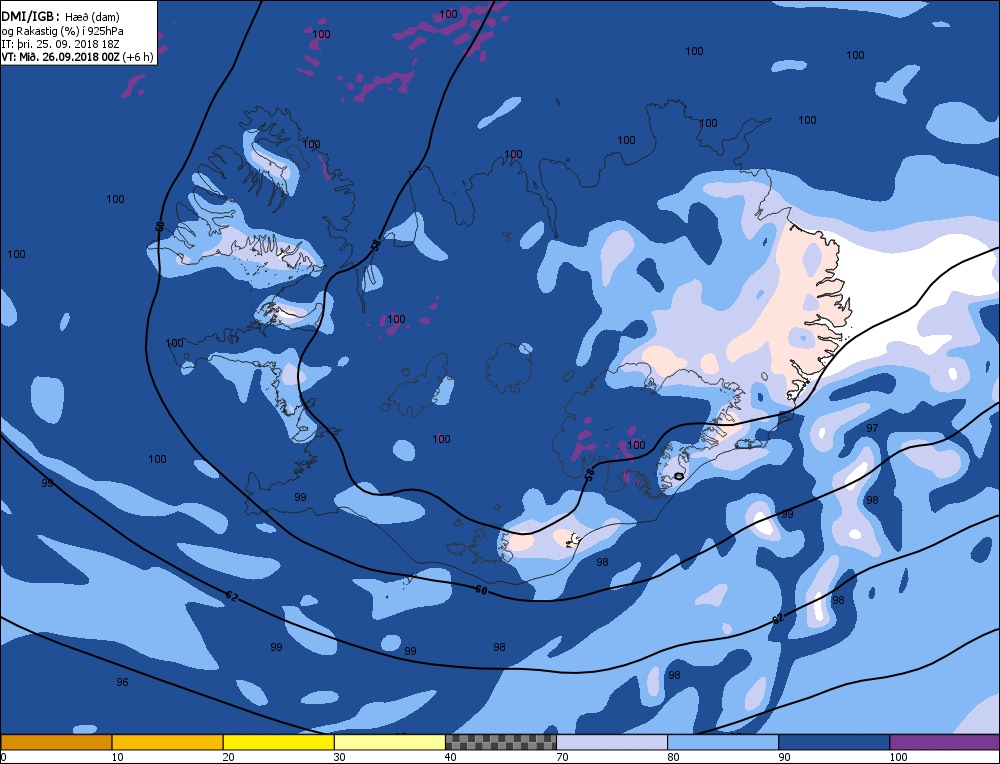The width and height of the screenshot is (1000, 764).
Task: Click the lavender 70–80 legend swatch
Action: 612,742
